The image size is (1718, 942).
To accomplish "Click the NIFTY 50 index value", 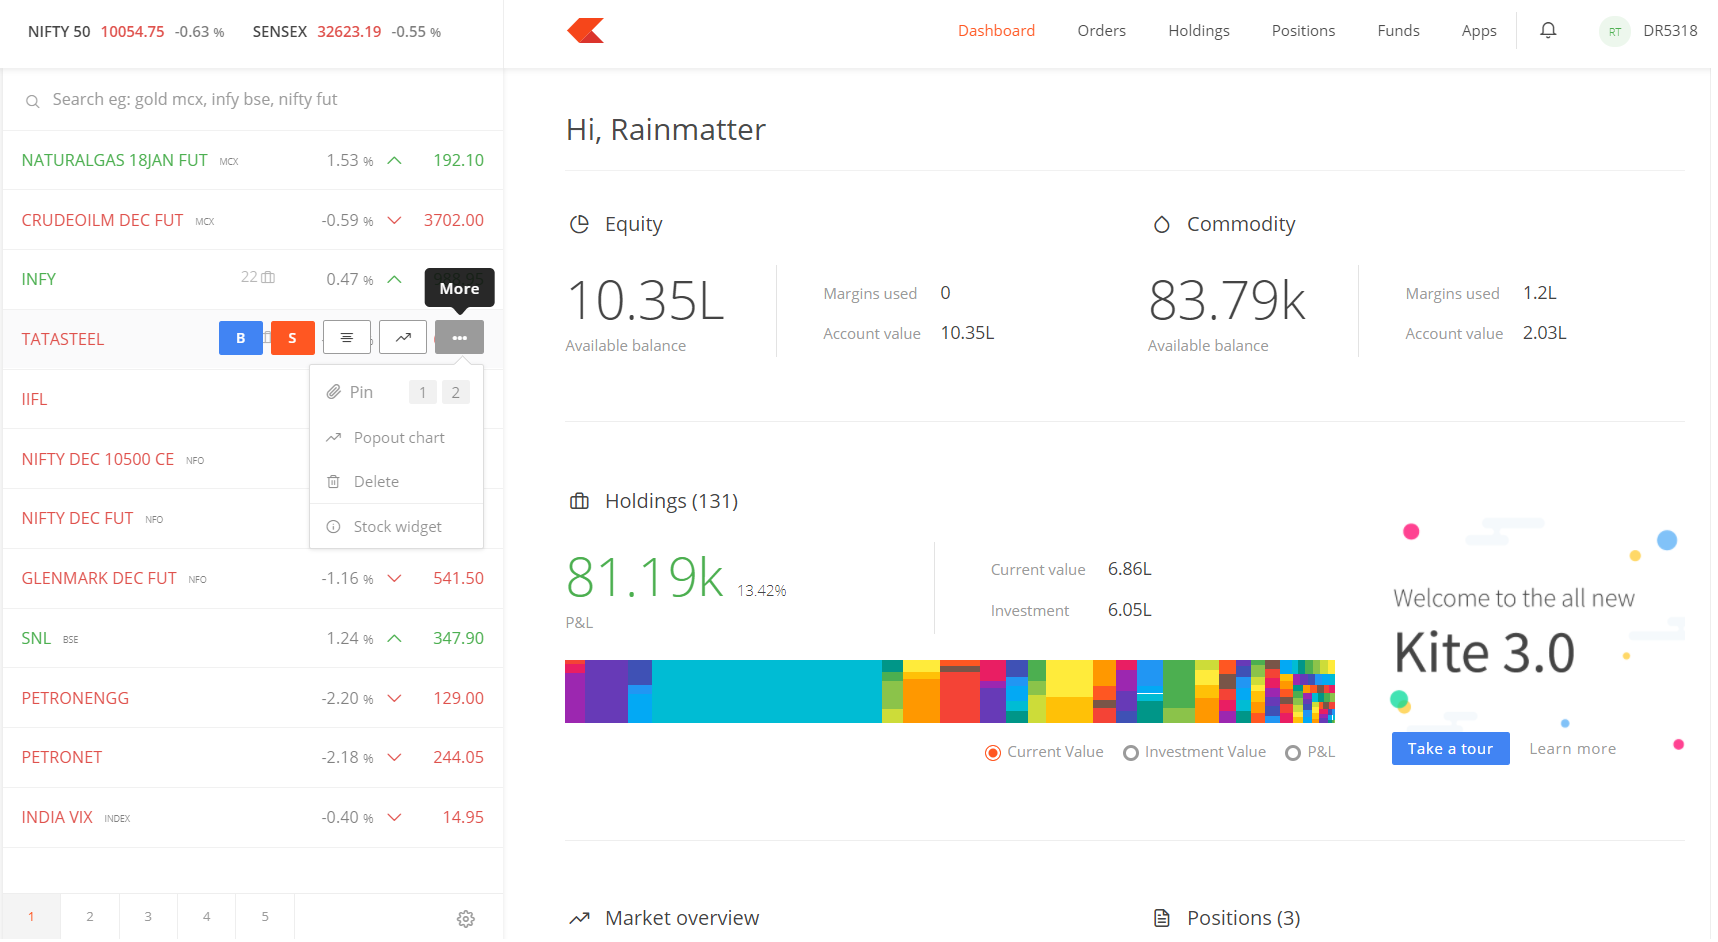I will tap(133, 32).
